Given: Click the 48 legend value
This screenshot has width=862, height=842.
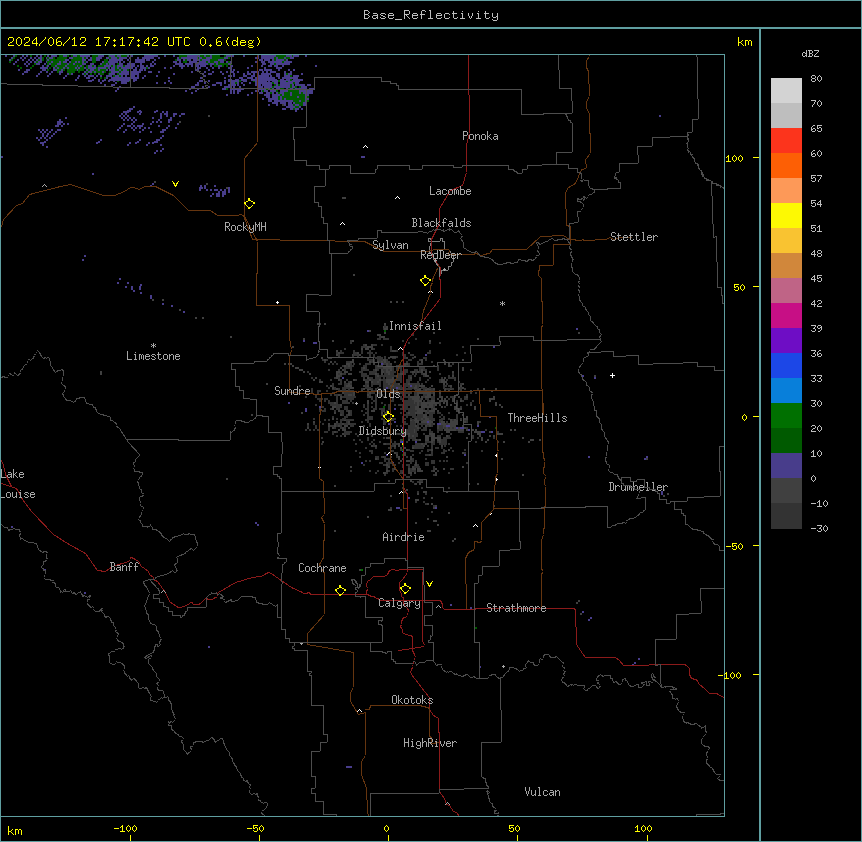Looking at the screenshot, I should (816, 253).
